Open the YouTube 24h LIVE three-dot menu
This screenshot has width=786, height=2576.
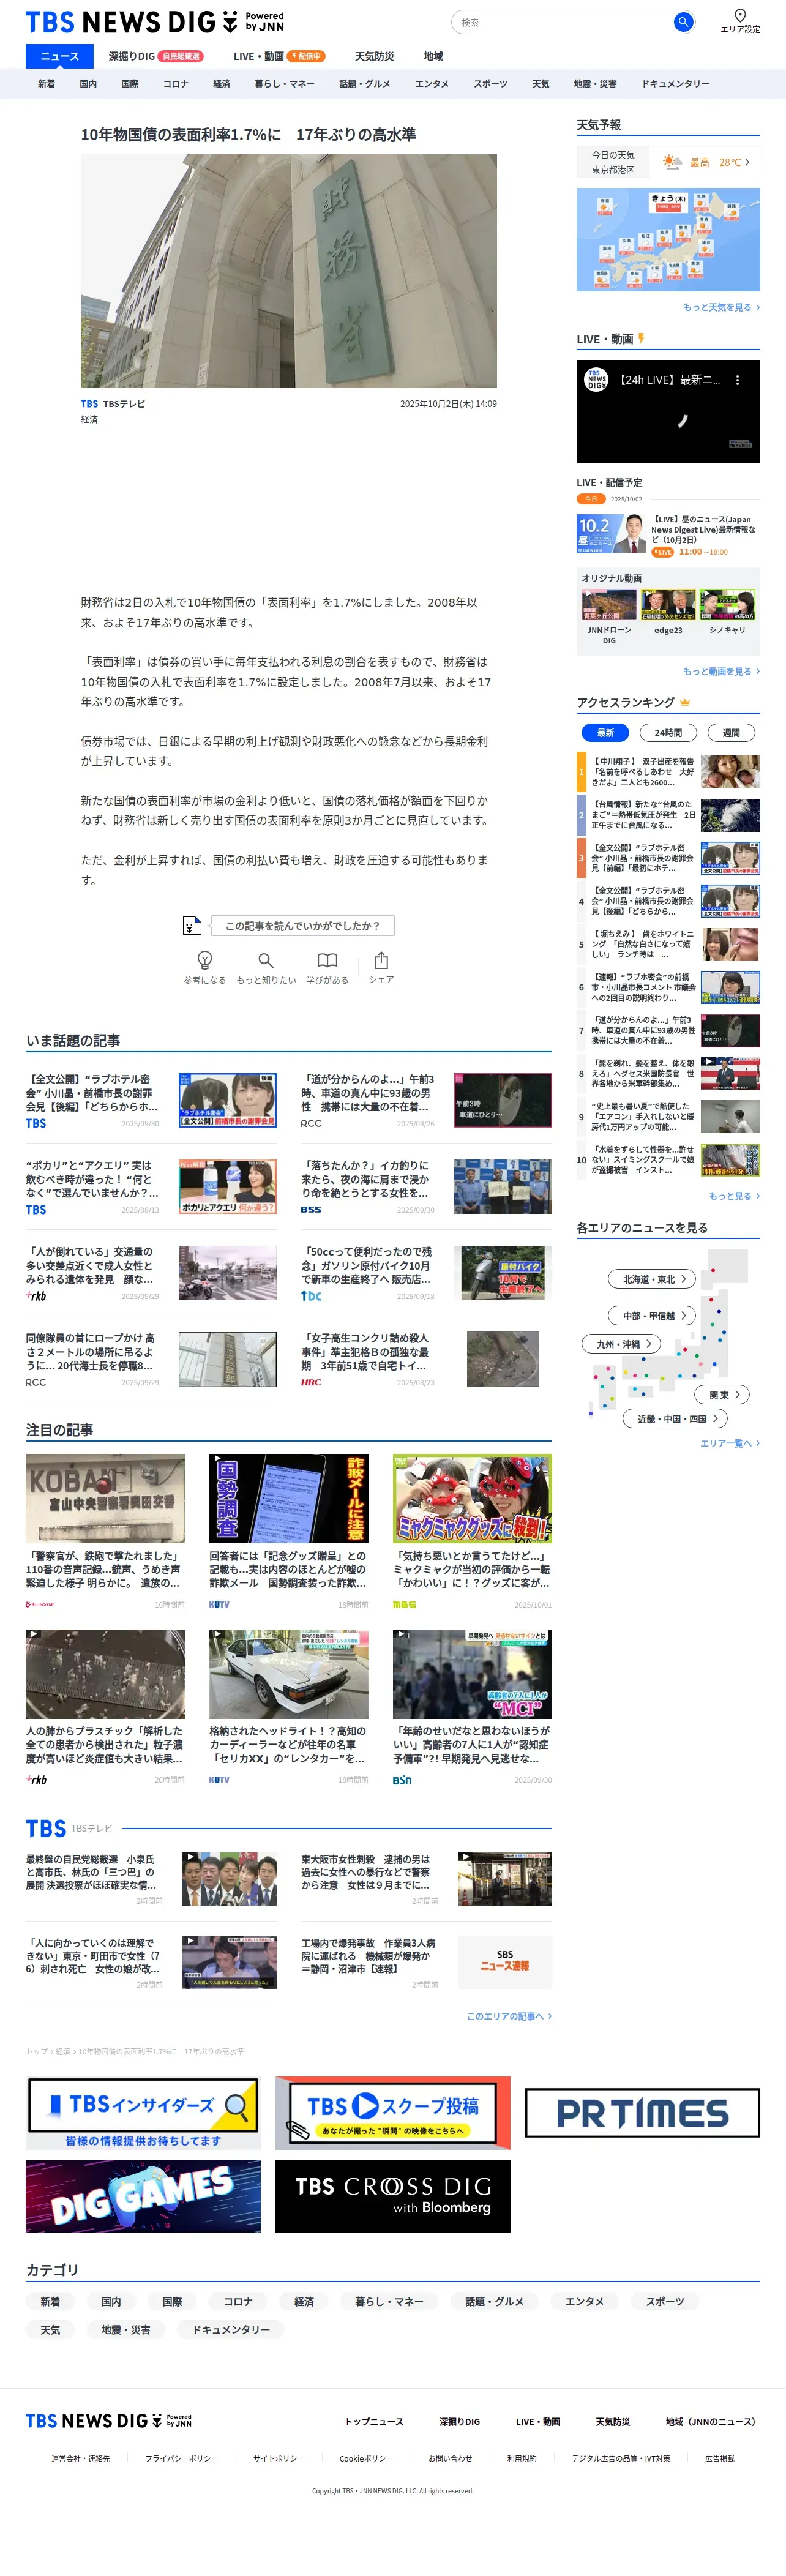click(738, 380)
